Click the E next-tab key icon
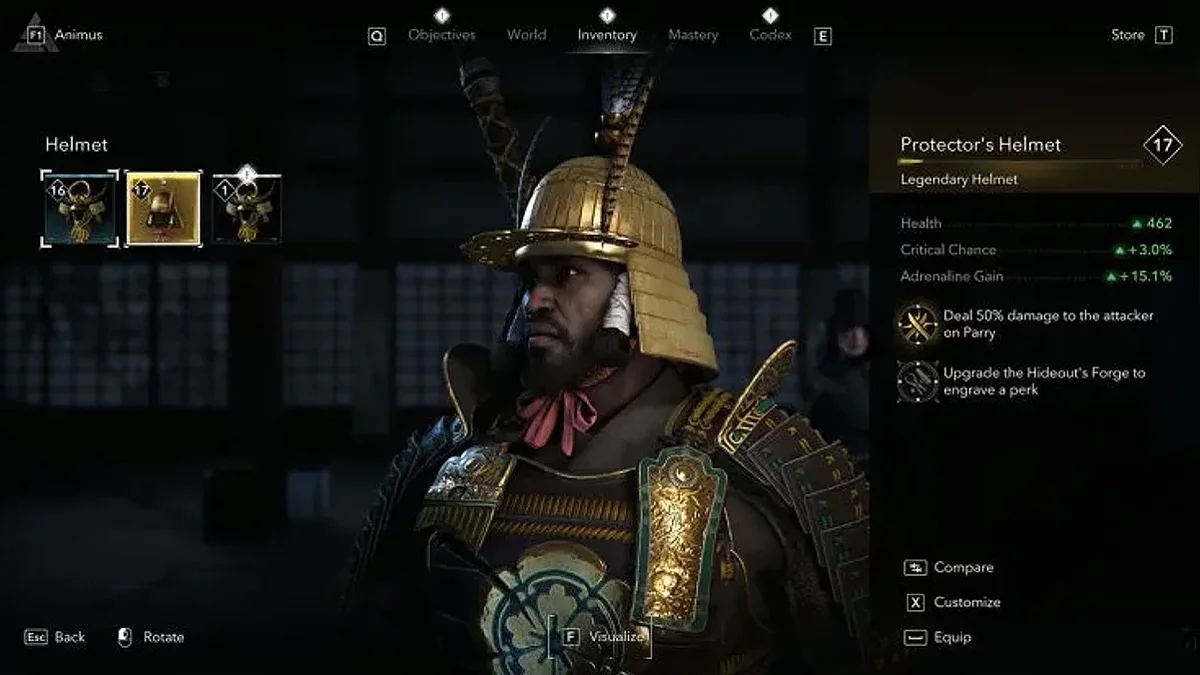 tap(823, 36)
